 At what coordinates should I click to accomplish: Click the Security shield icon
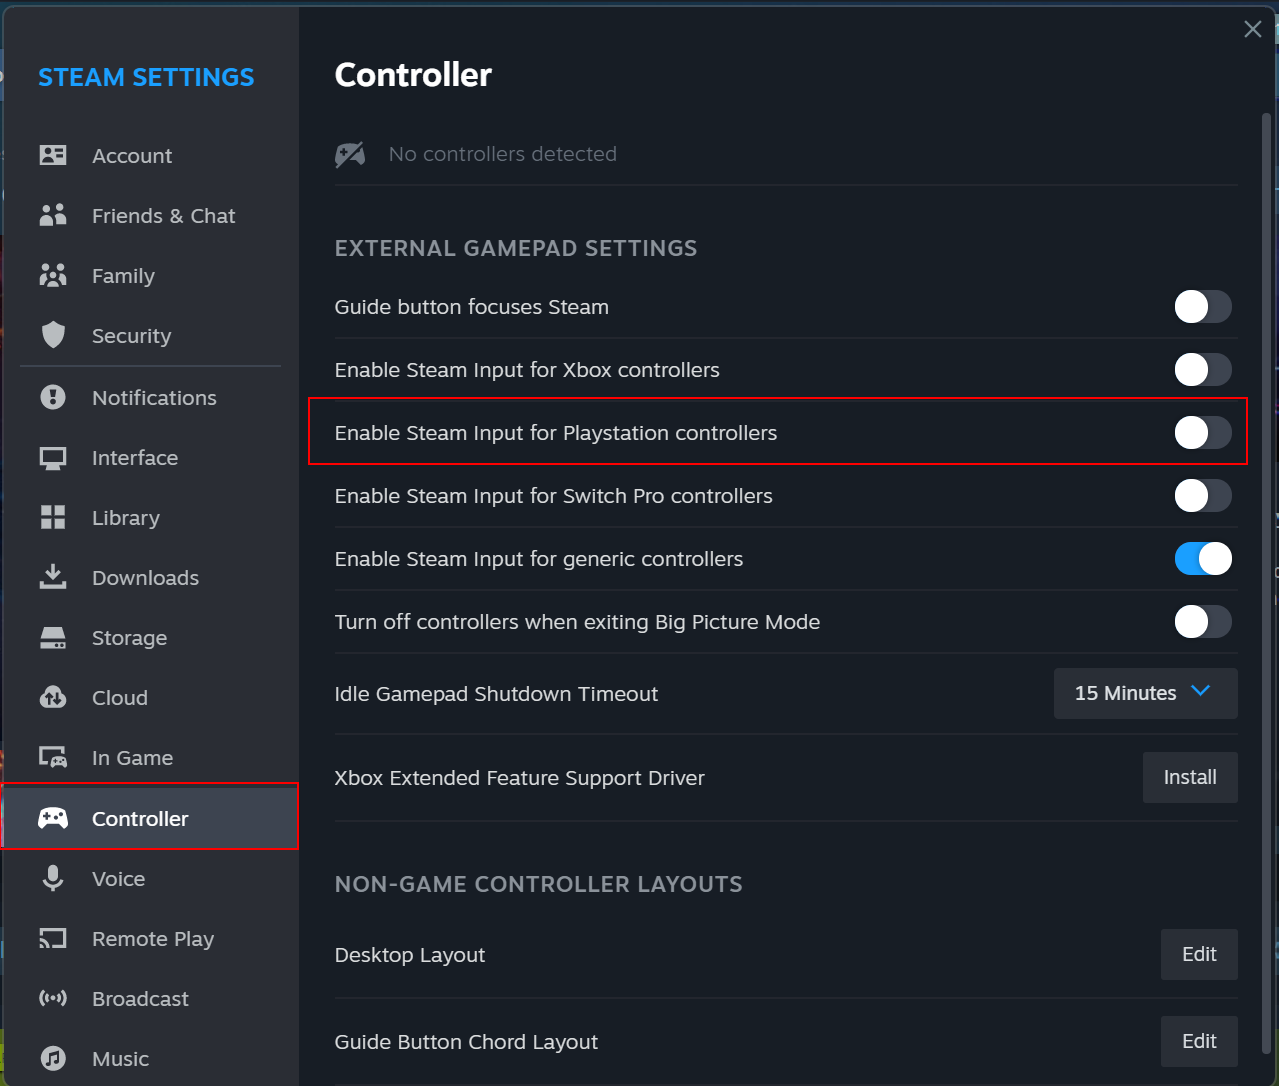[x=53, y=335]
